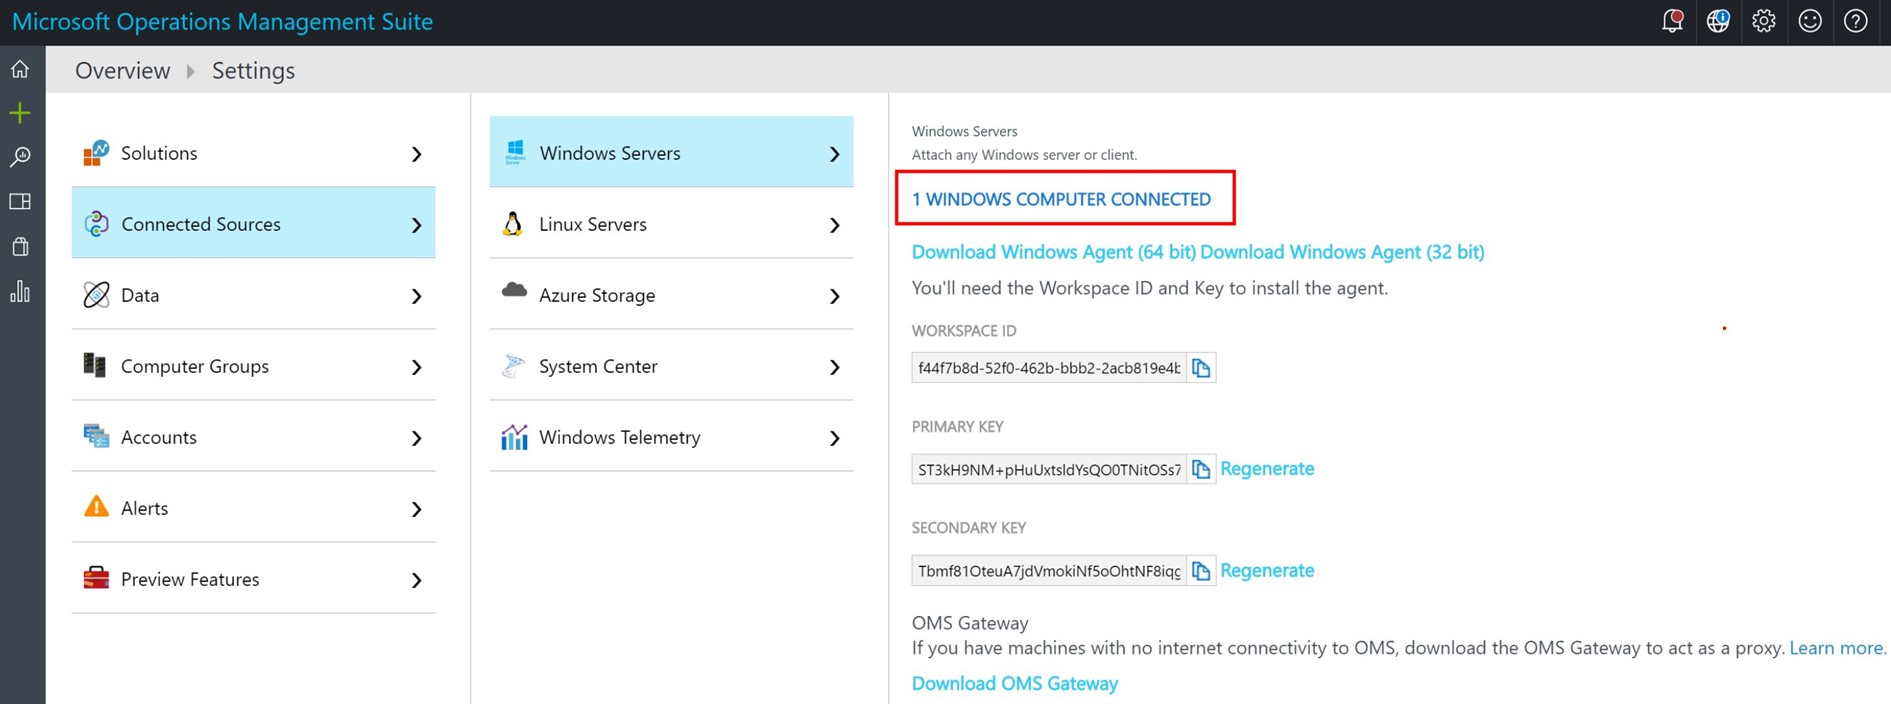Open the Accounts label
The height and width of the screenshot is (704, 1891).
(x=159, y=437)
